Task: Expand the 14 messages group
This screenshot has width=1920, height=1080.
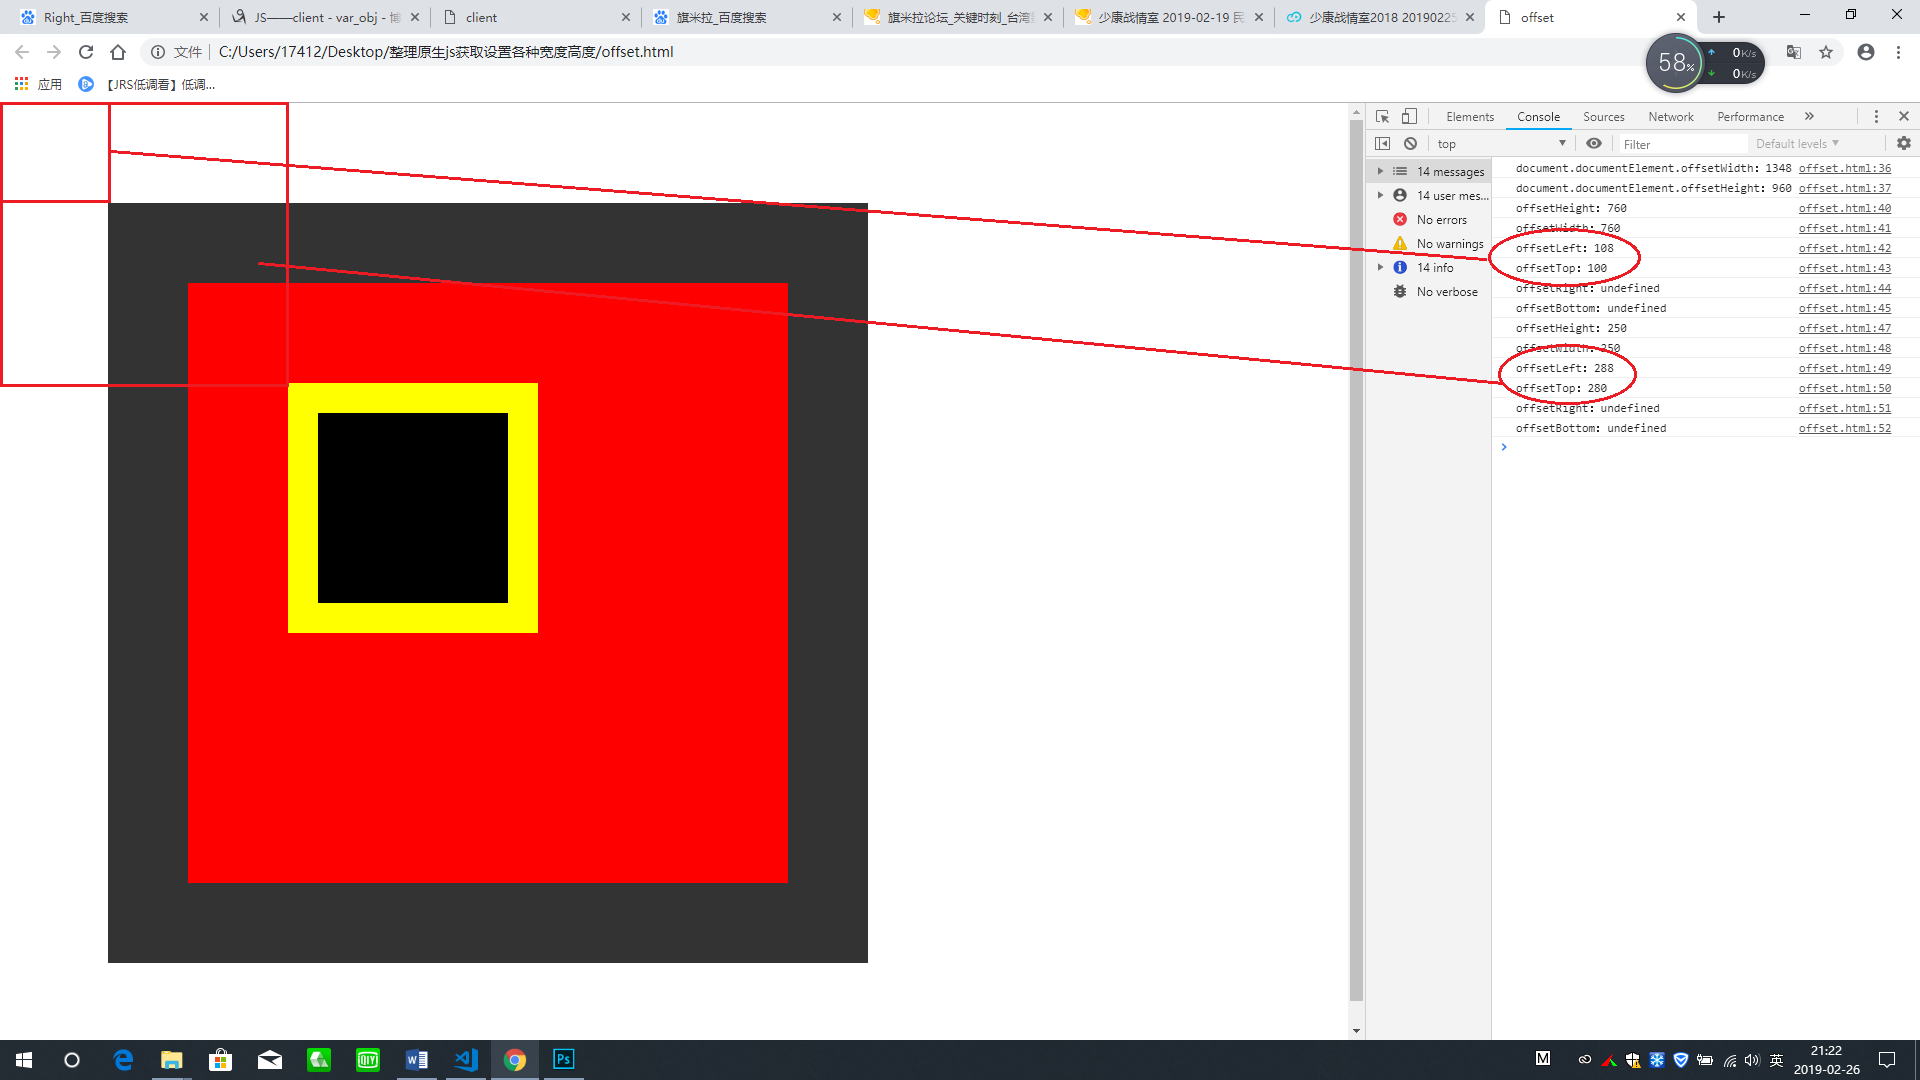Action: [x=1380, y=171]
